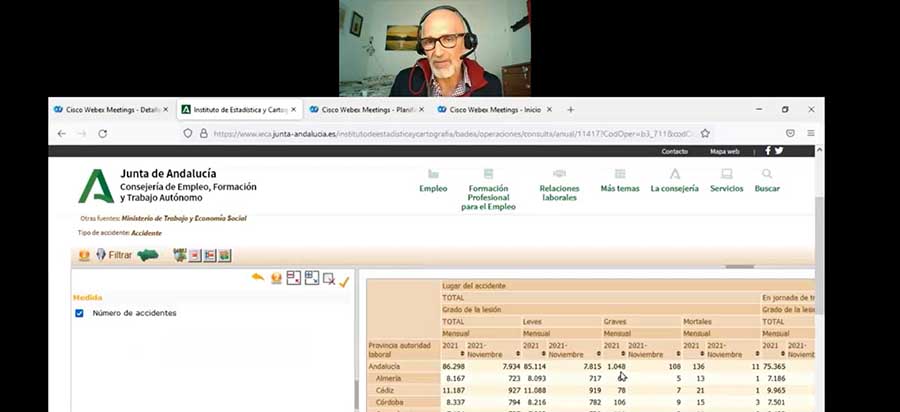The height and width of the screenshot is (412, 900).
Task: Sort the Graves 2021-Noviembre column arrows
Action: 675,354
